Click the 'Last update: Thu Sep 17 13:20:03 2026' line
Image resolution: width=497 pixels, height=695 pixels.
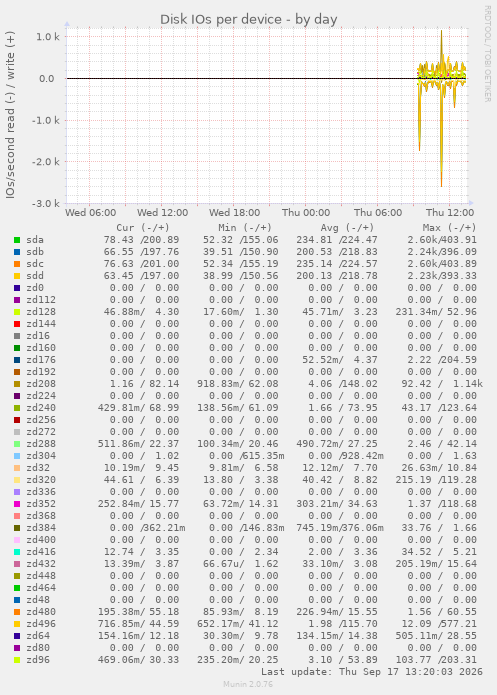click(372, 672)
